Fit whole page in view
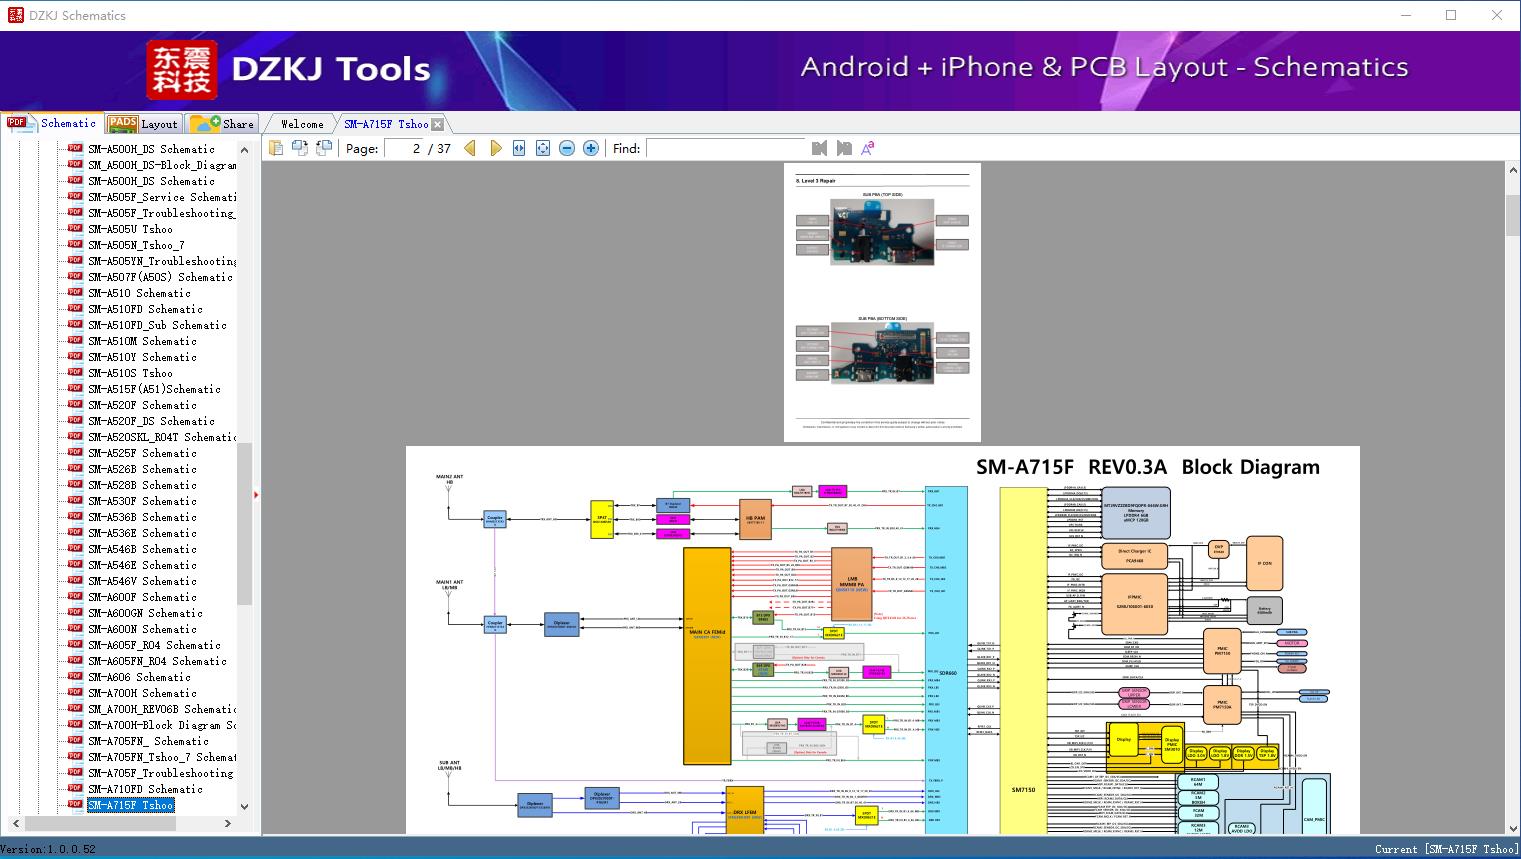Screen dimensions: 1521x859 click(543, 148)
